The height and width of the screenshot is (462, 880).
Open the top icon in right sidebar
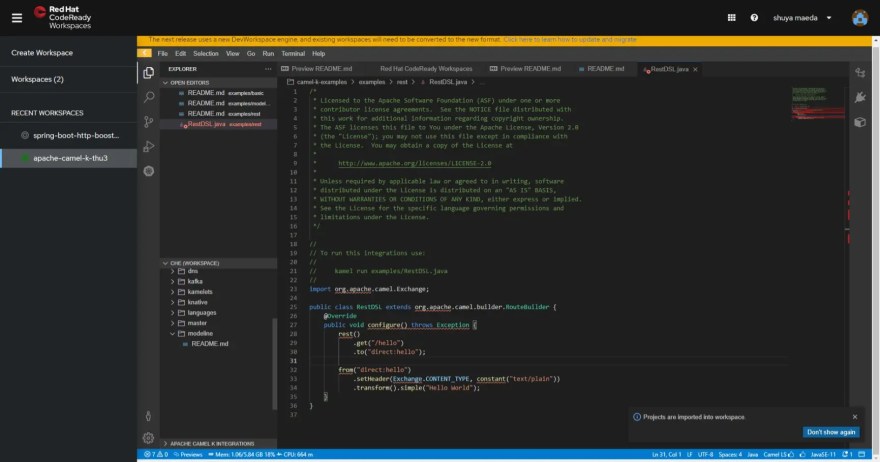pos(860,73)
